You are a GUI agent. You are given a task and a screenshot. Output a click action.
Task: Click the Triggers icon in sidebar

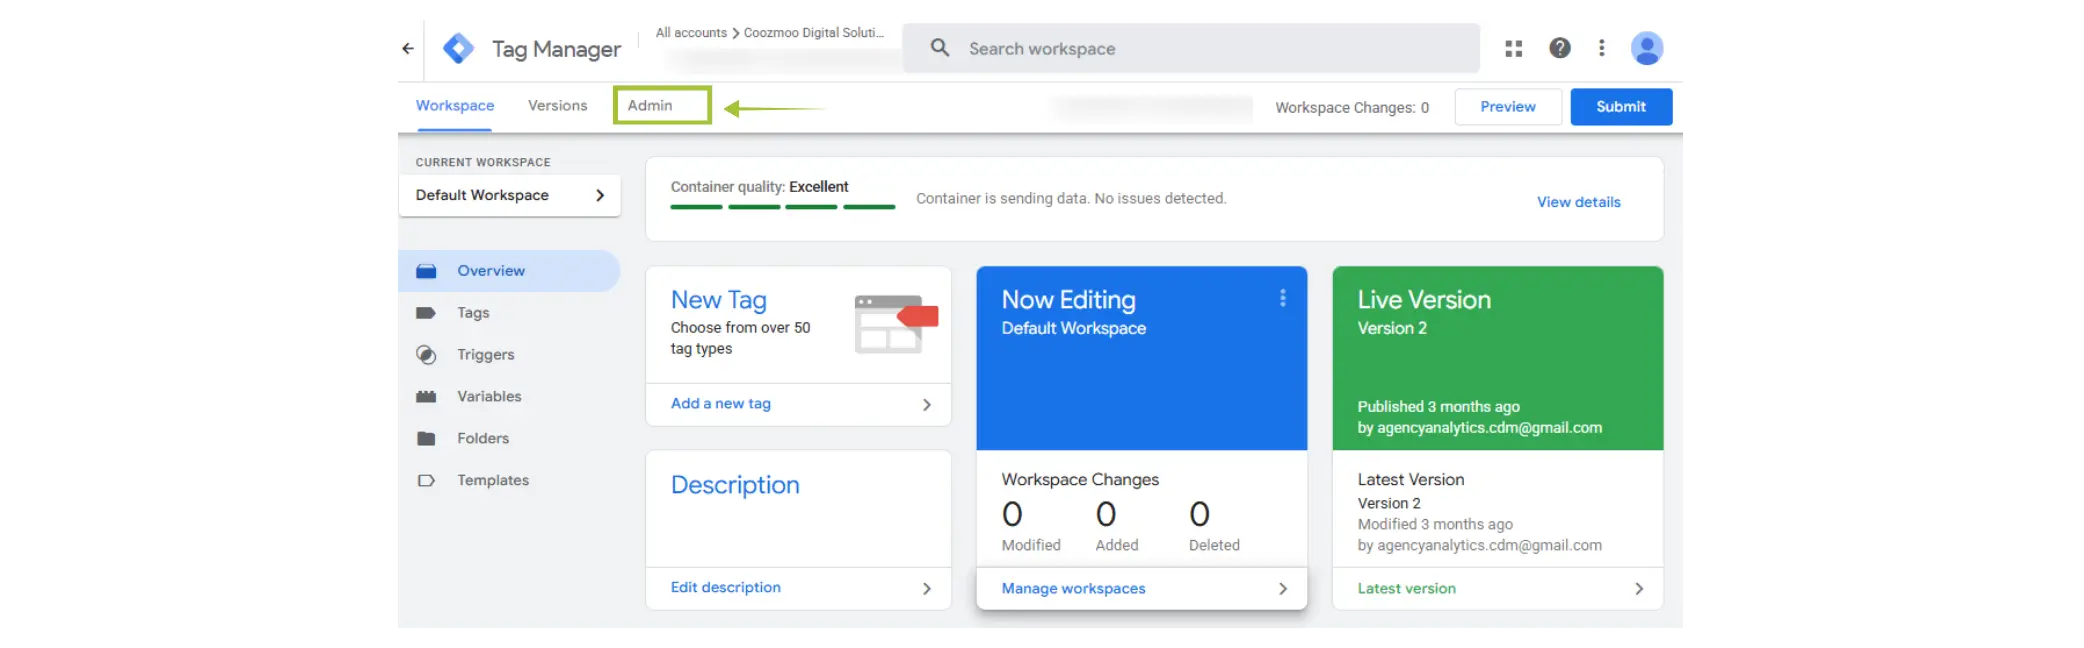click(426, 355)
